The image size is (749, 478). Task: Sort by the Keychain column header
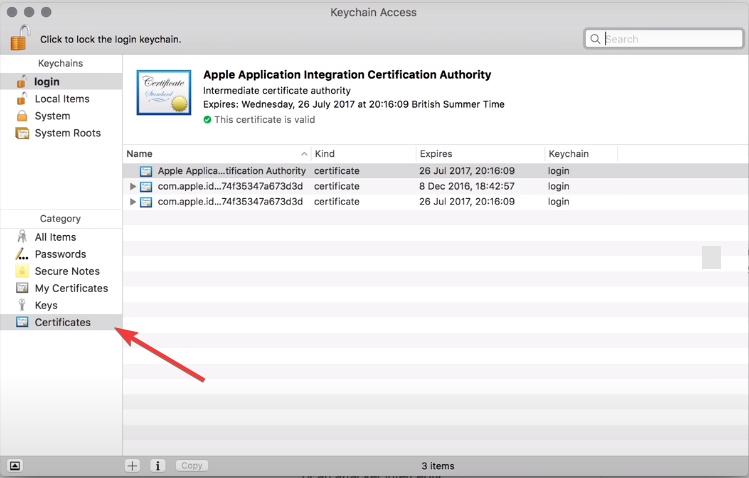(581, 154)
